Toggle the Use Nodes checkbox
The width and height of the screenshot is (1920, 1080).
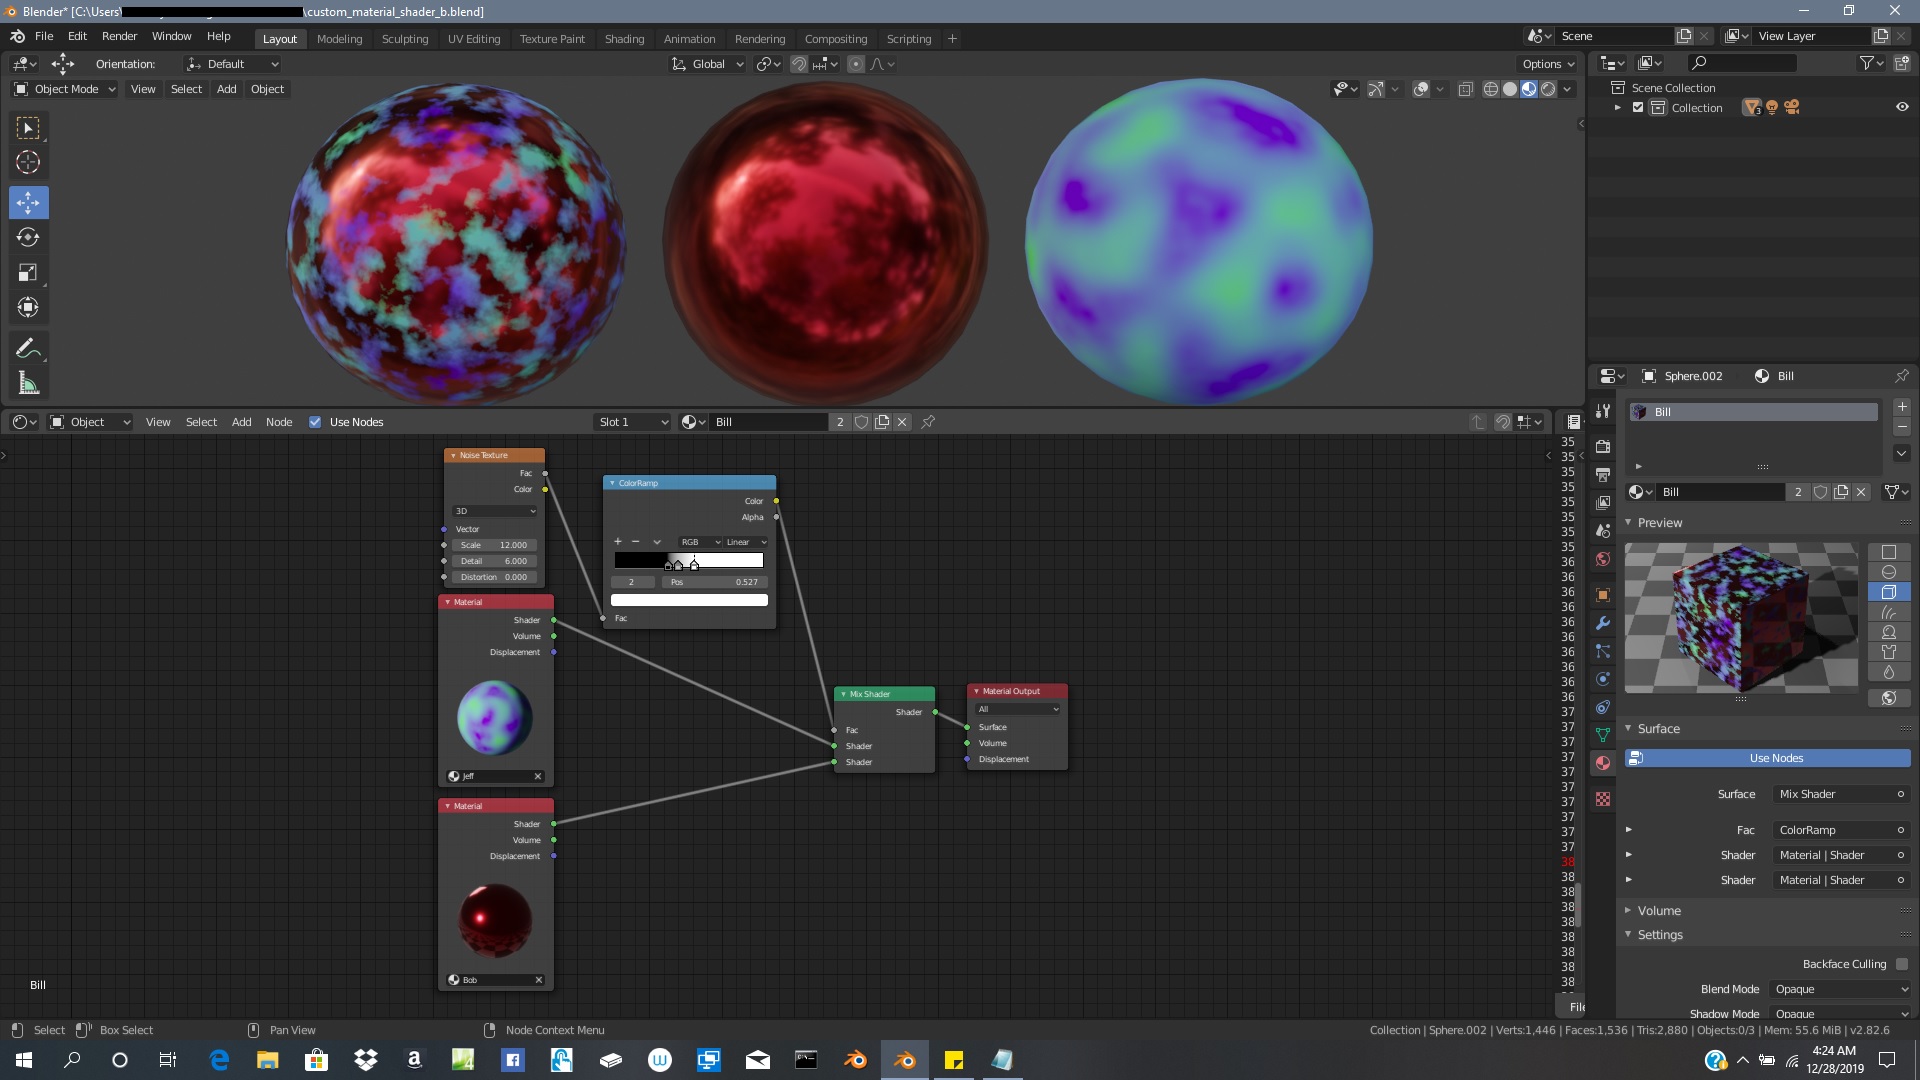(x=315, y=422)
